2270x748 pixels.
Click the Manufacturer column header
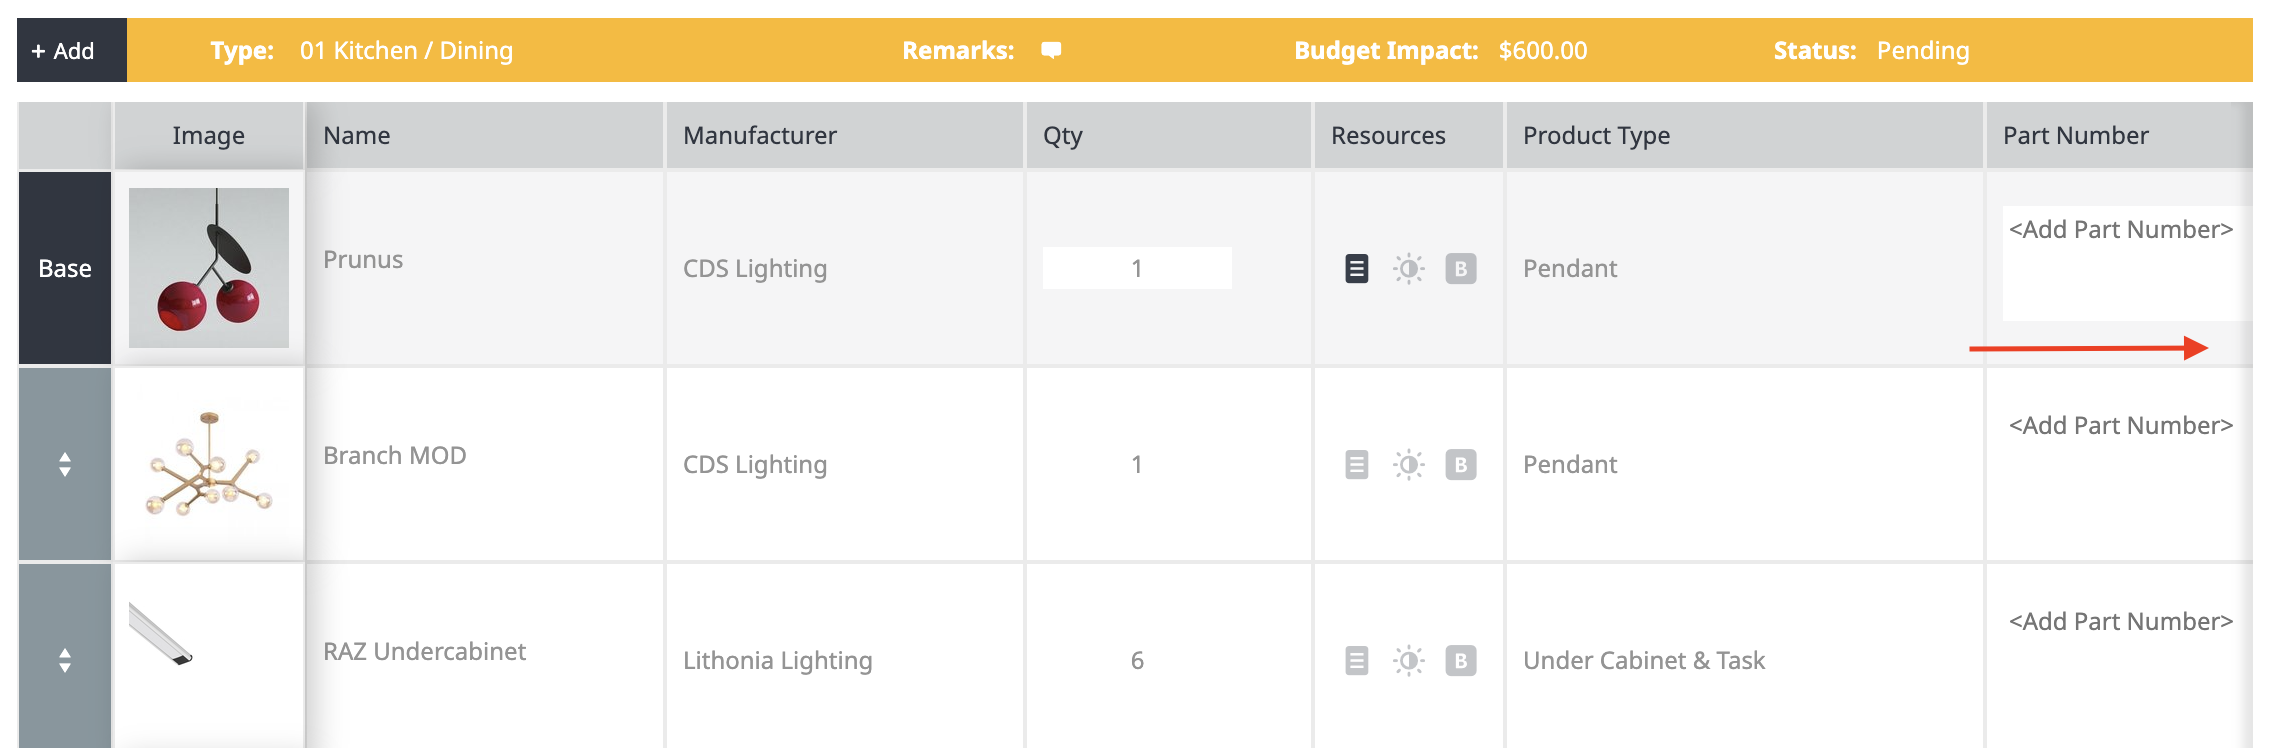[760, 136]
